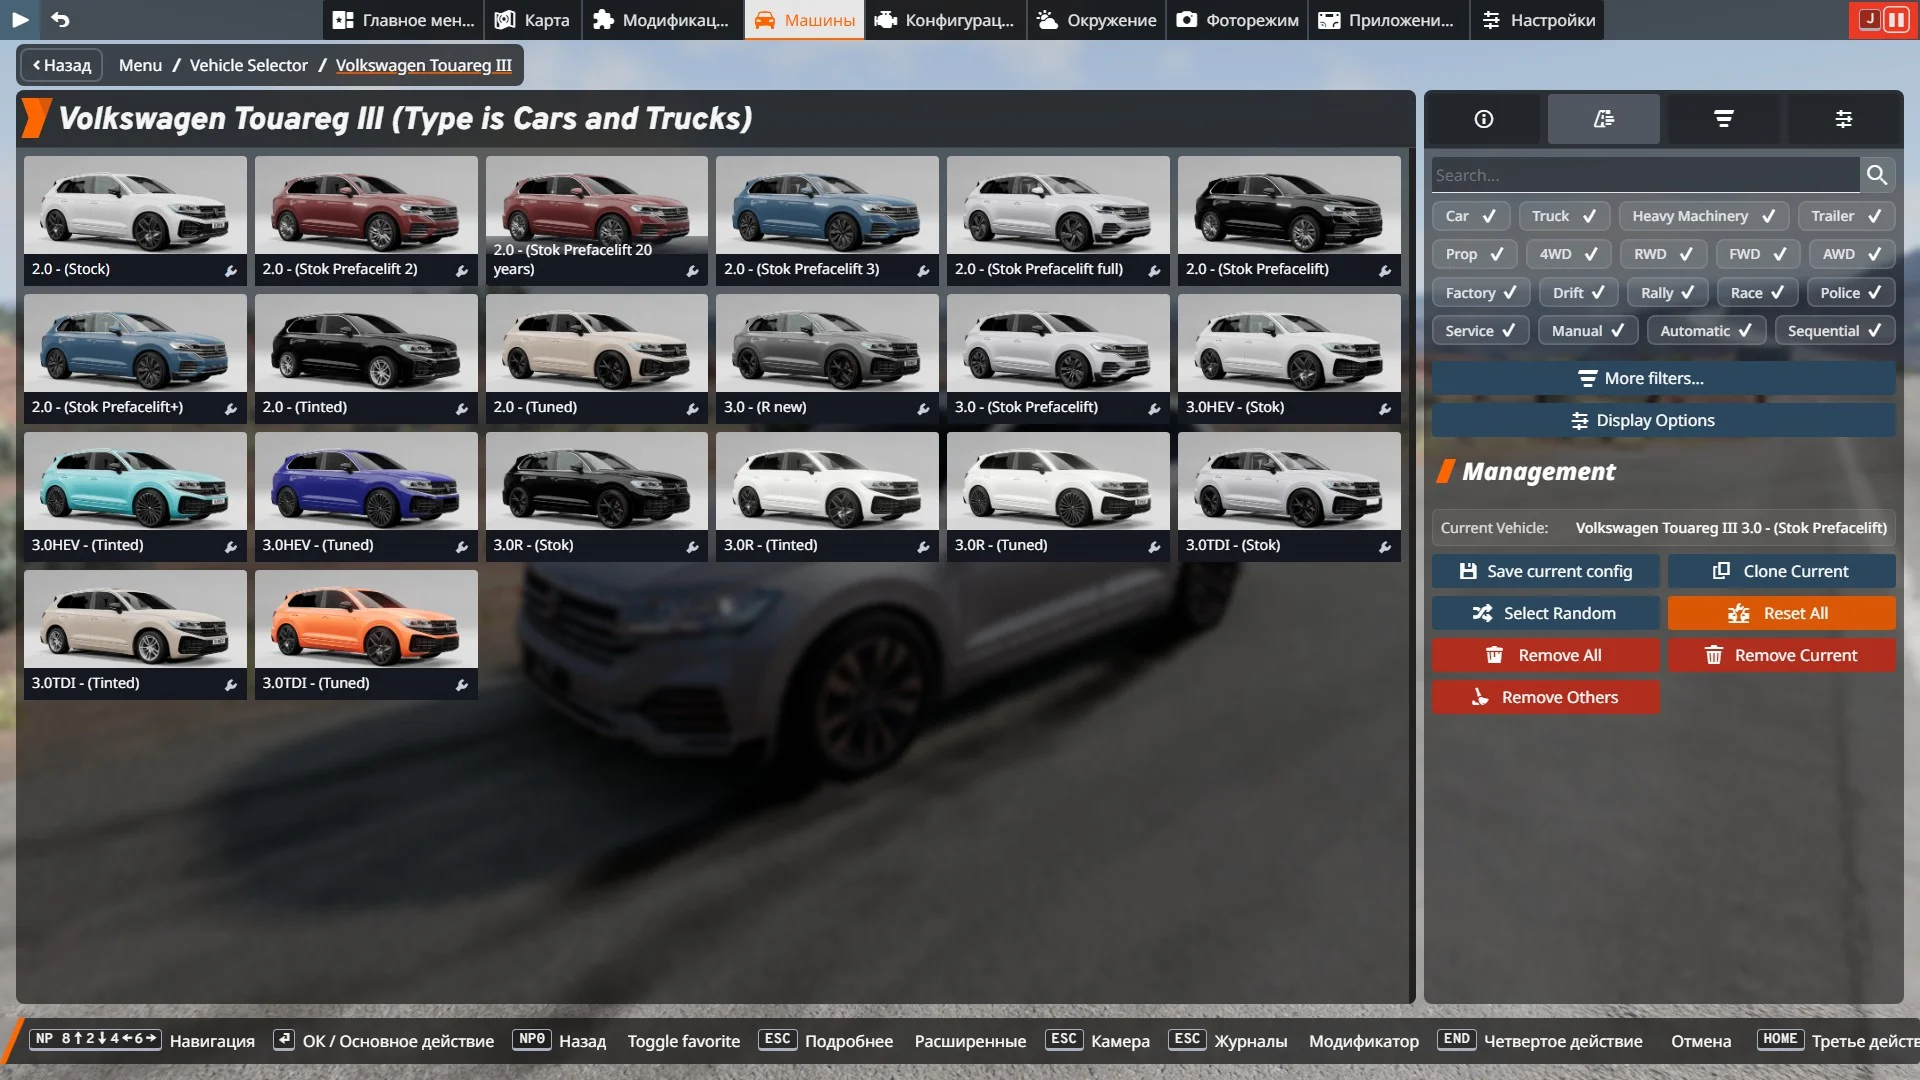Toggle the Prop filter
This screenshot has height=1080, width=1920.
(1475, 254)
